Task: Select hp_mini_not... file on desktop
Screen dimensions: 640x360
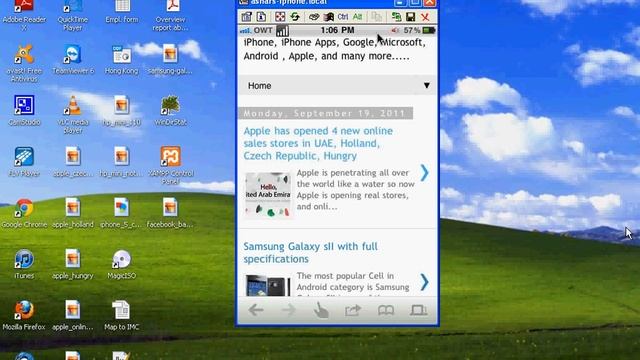Action: (122, 162)
